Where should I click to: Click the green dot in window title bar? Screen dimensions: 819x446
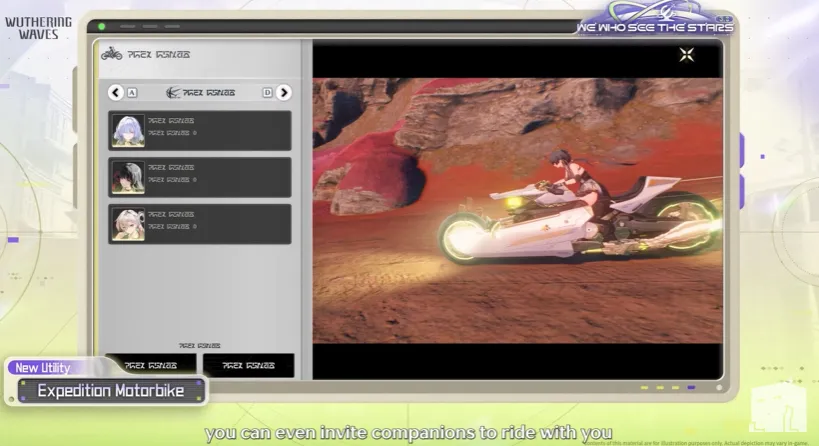click(x=101, y=26)
